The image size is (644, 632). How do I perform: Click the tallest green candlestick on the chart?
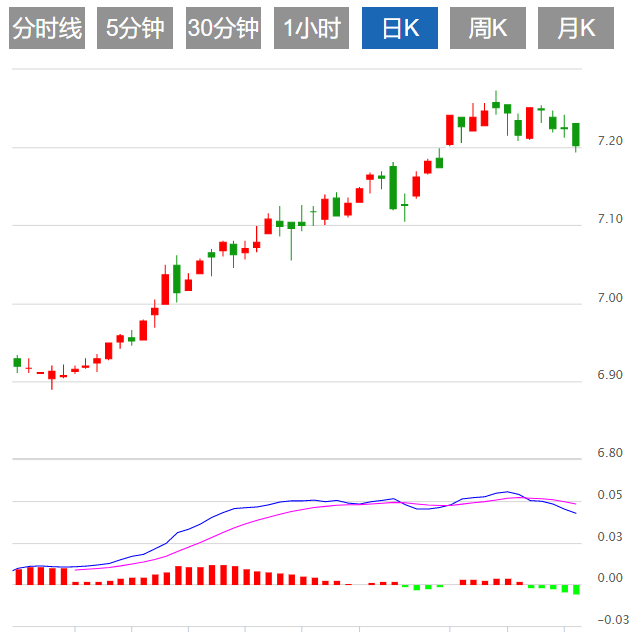point(393,187)
